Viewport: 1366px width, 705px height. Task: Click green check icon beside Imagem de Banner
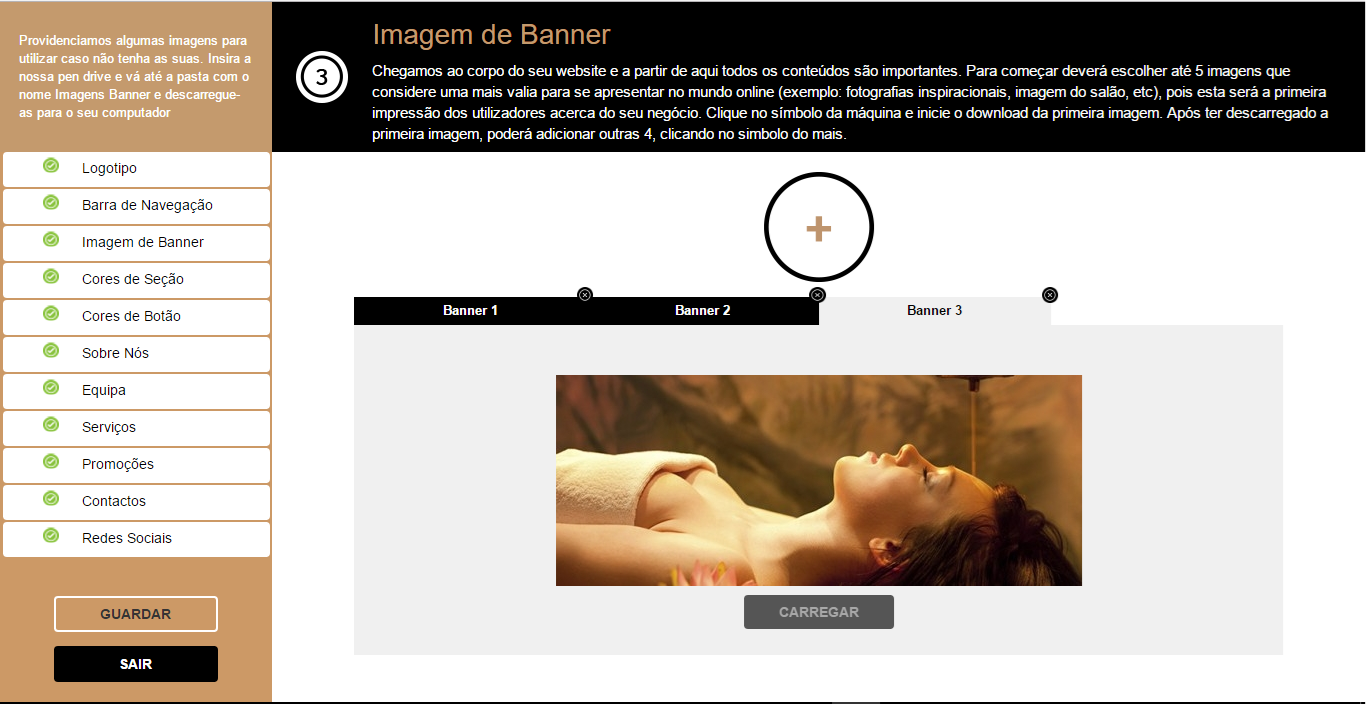[x=51, y=240]
